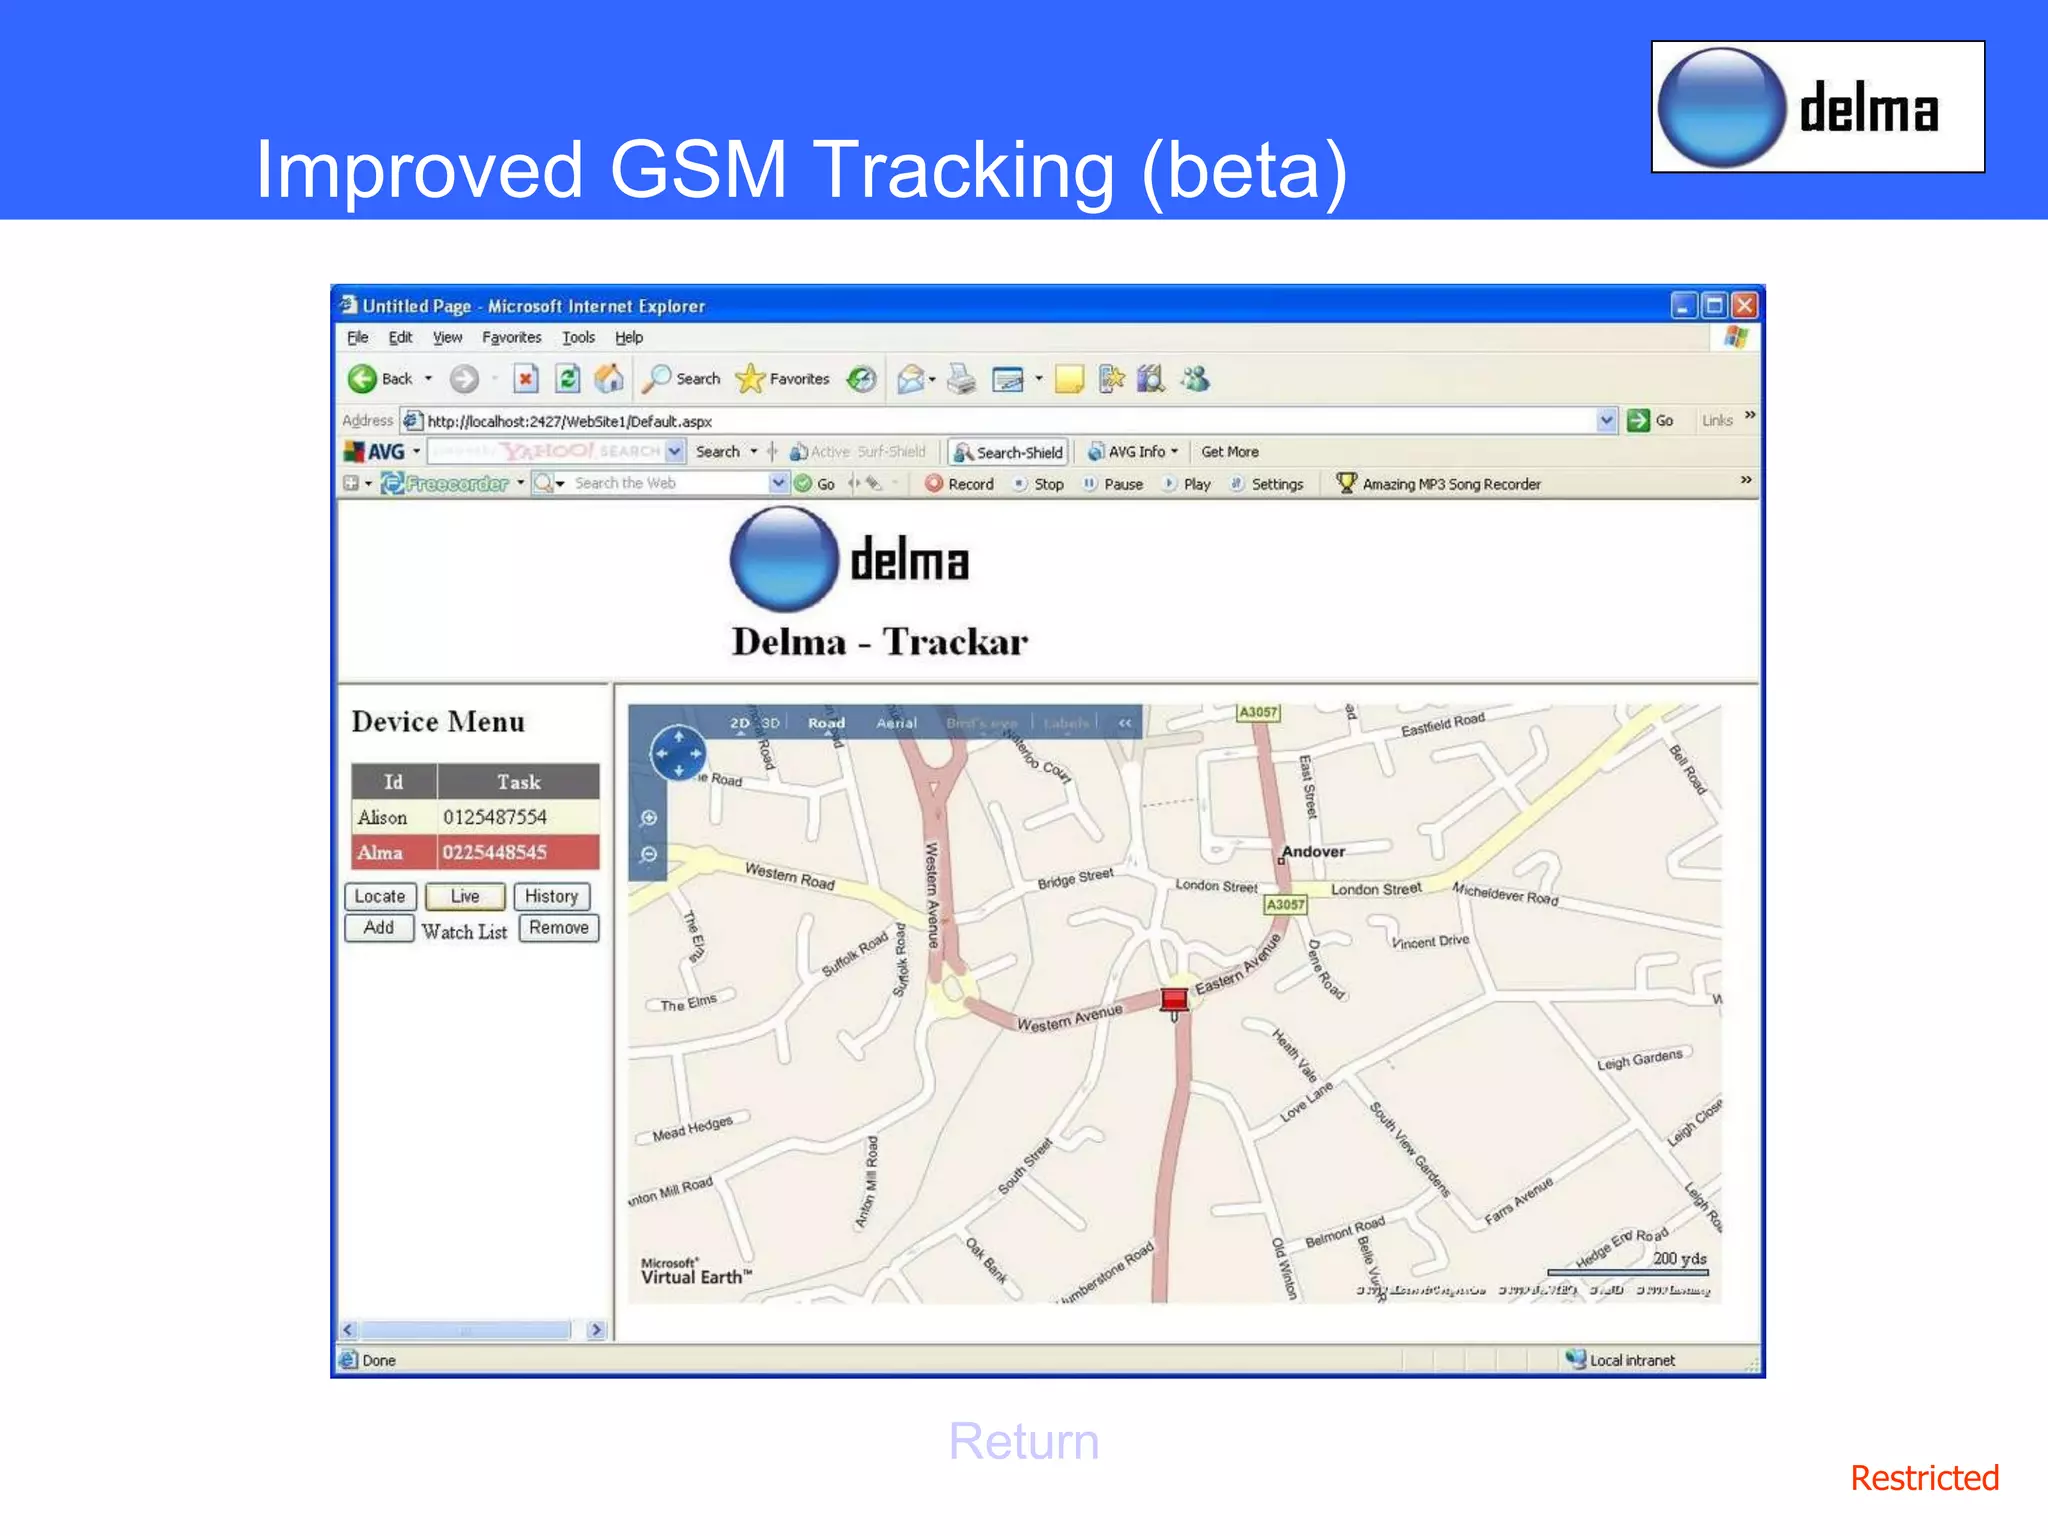
Task: Open the Home page icon
Action: (609, 379)
